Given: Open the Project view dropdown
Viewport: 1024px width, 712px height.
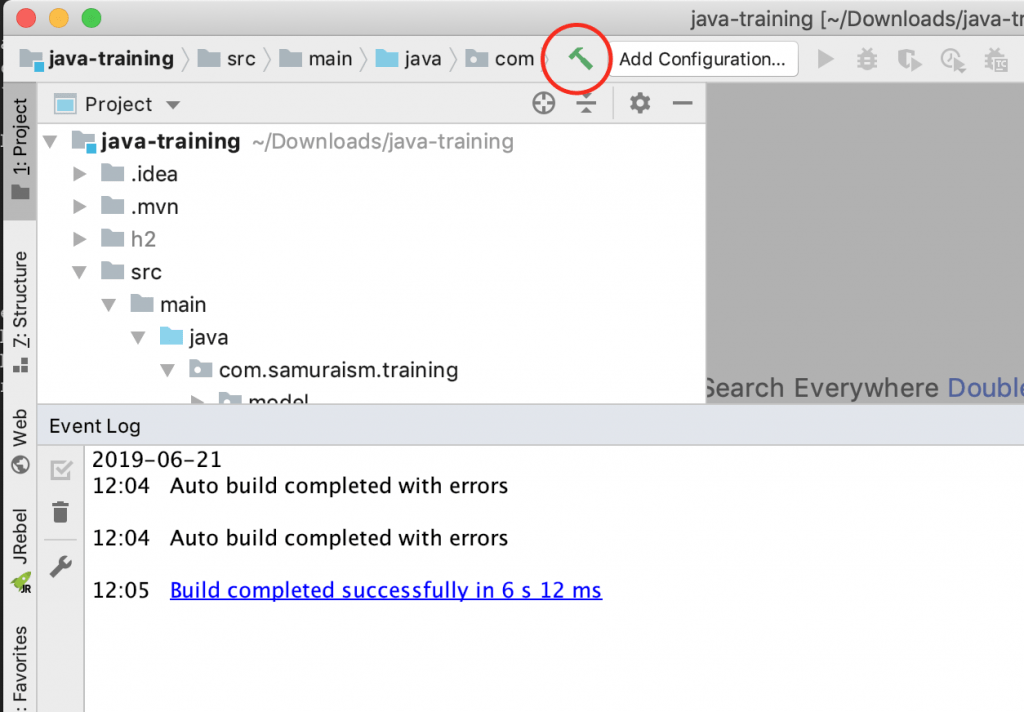Looking at the screenshot, I should coord(173,105).
